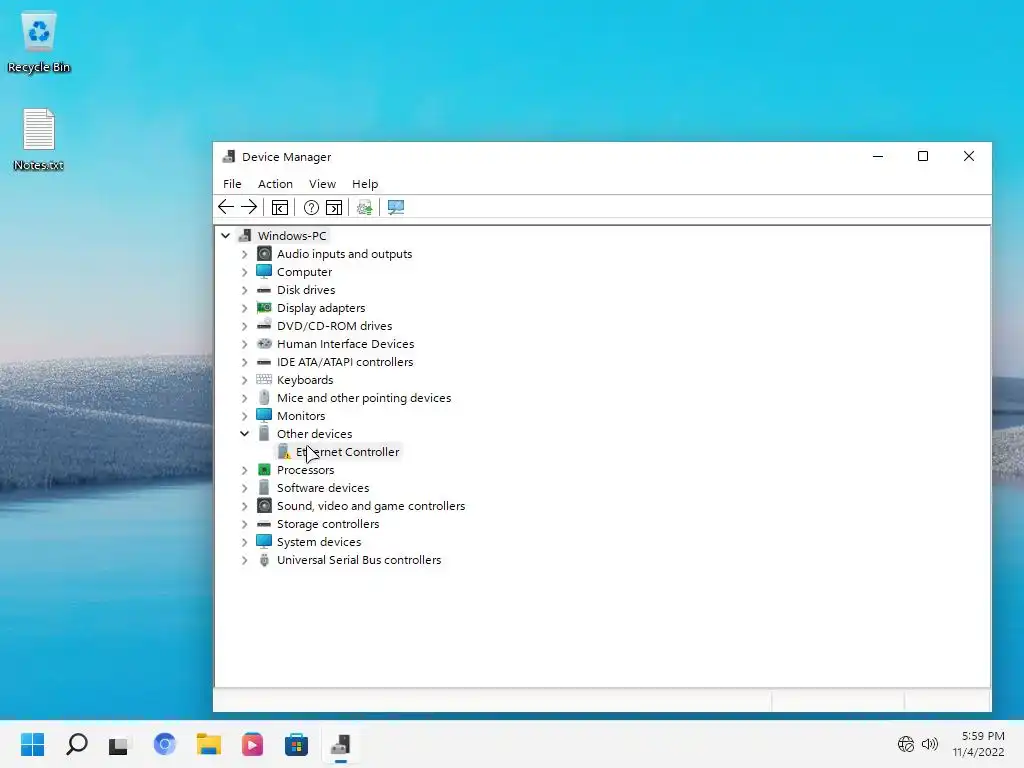Open Microsoft Store from the taskbar
Screen dimensions: 1024x768
pyautogui.click(x=296, y=744)
